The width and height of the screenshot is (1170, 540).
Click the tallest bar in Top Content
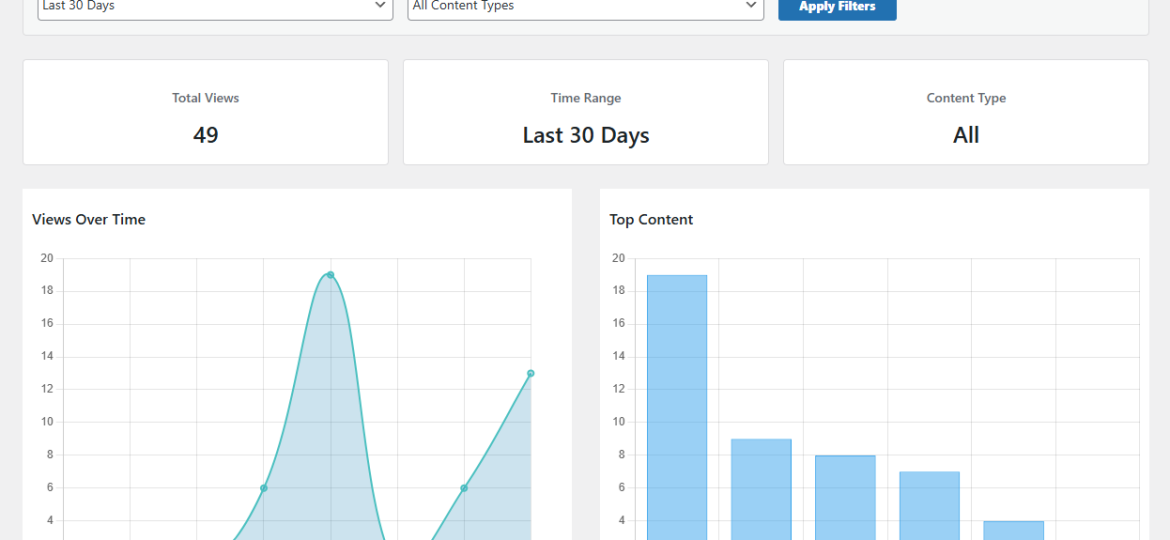click(677, 407)
